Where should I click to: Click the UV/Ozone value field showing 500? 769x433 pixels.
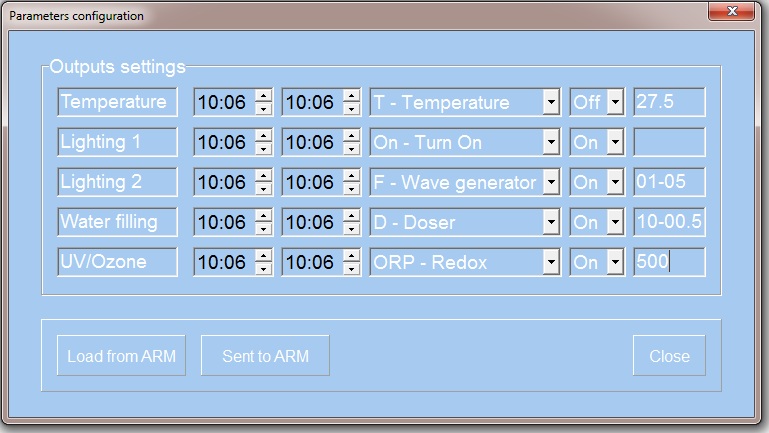pyautogui.click(x=668, y=262)
